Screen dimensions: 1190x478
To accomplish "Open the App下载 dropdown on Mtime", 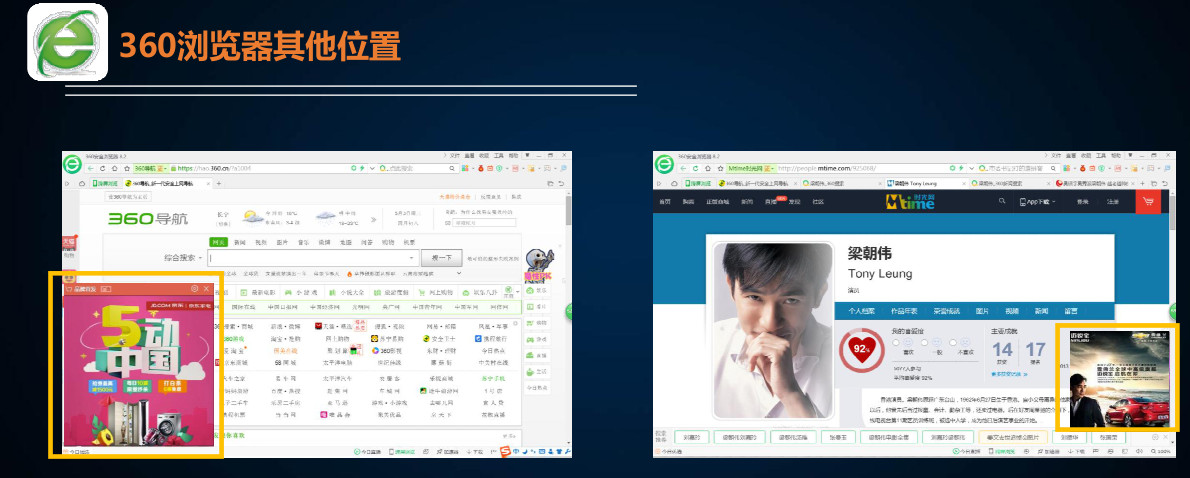I will (x=1038, y=202).
